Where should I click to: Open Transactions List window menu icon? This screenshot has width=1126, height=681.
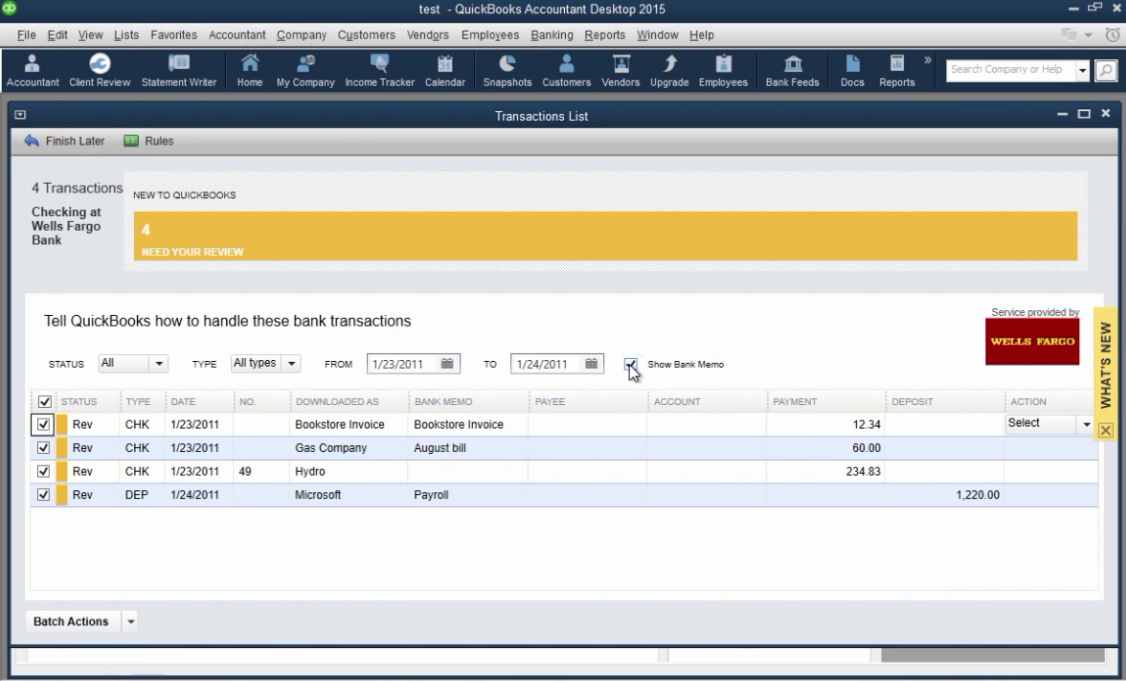(x=20, y=115)
